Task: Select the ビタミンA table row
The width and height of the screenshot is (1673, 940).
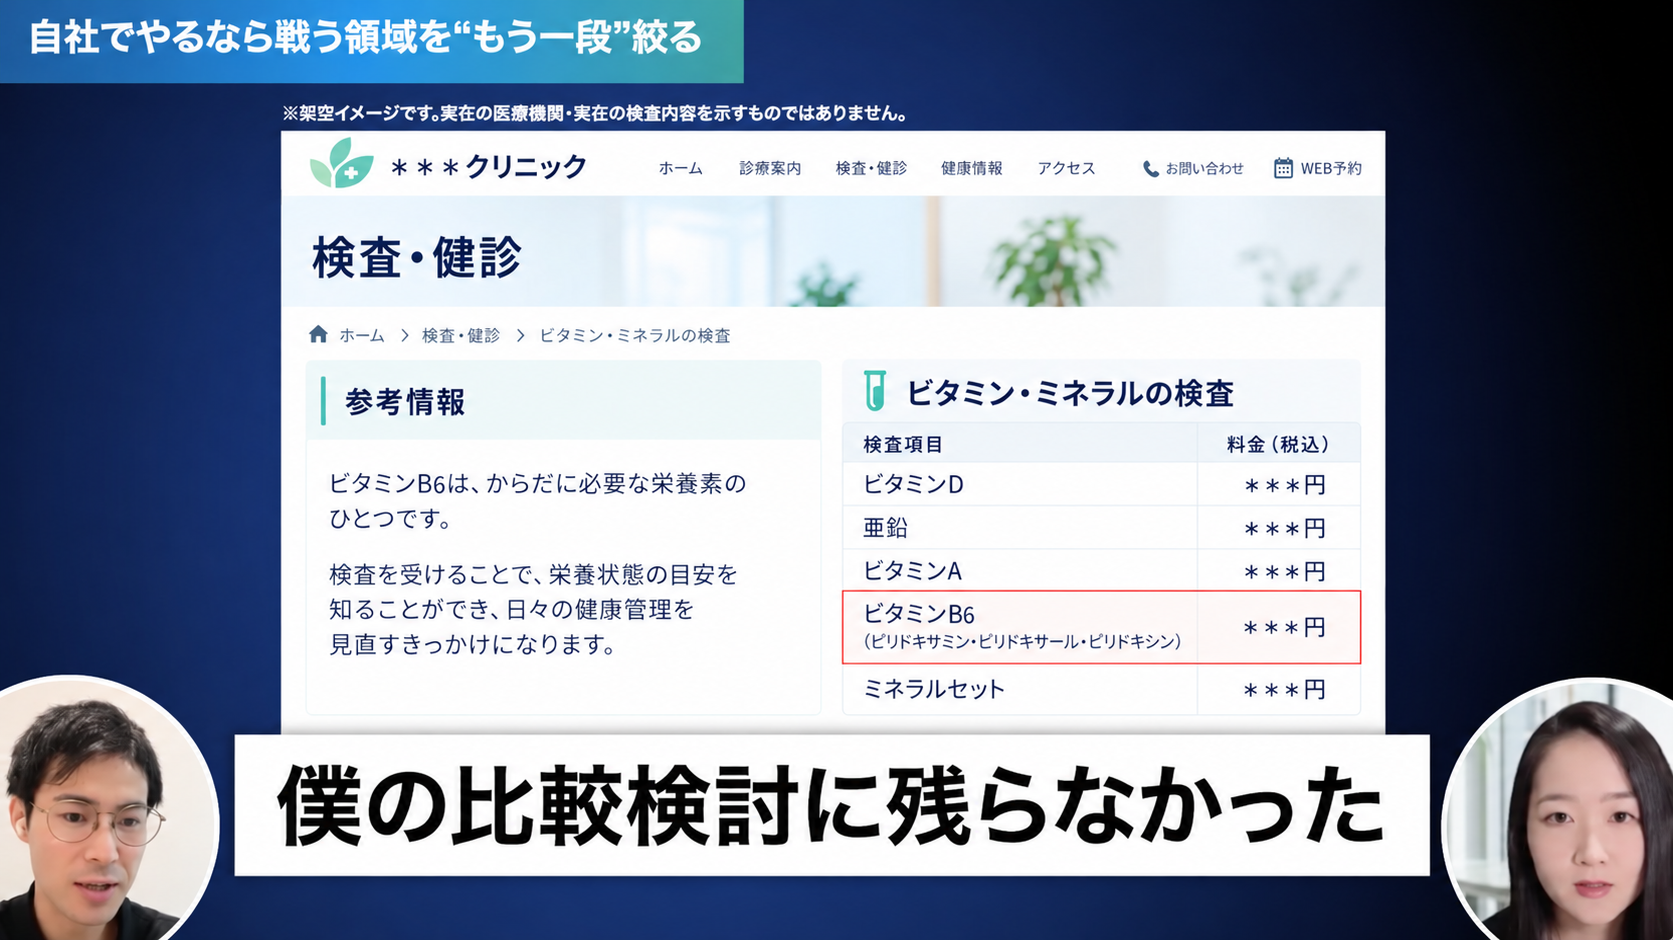Action: pos(1101,570)
